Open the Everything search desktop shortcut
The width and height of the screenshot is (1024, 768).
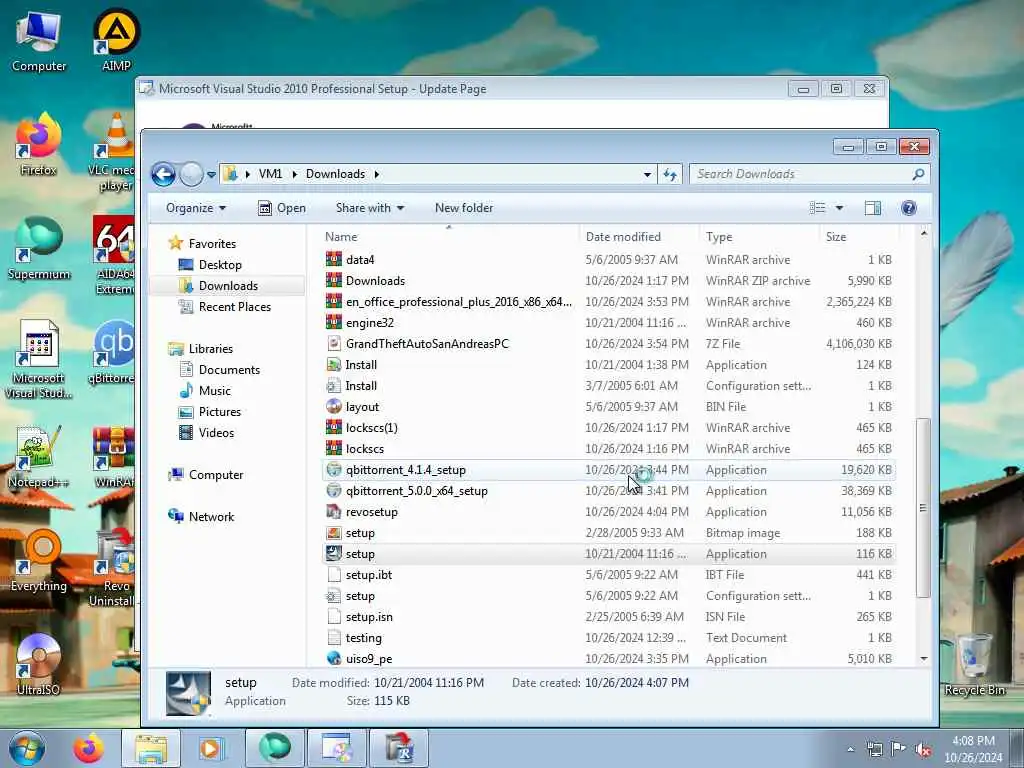39,562
